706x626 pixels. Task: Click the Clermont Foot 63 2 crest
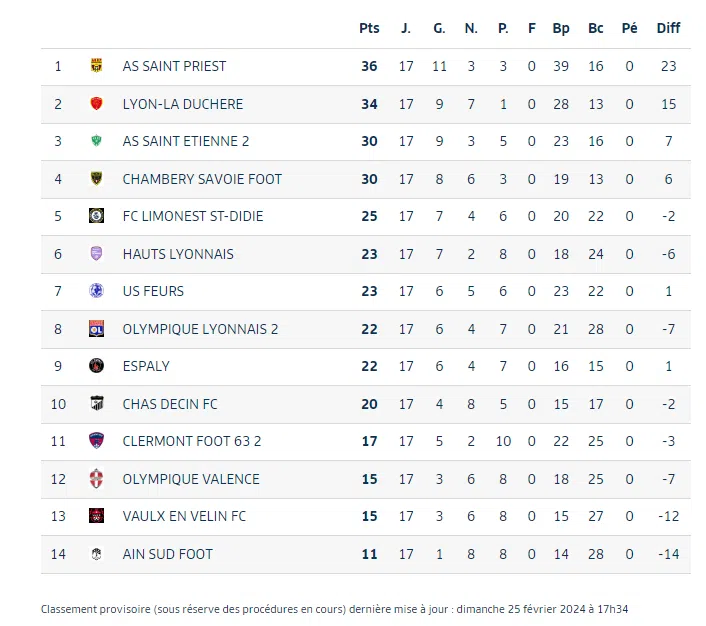(x=97, y=441)
